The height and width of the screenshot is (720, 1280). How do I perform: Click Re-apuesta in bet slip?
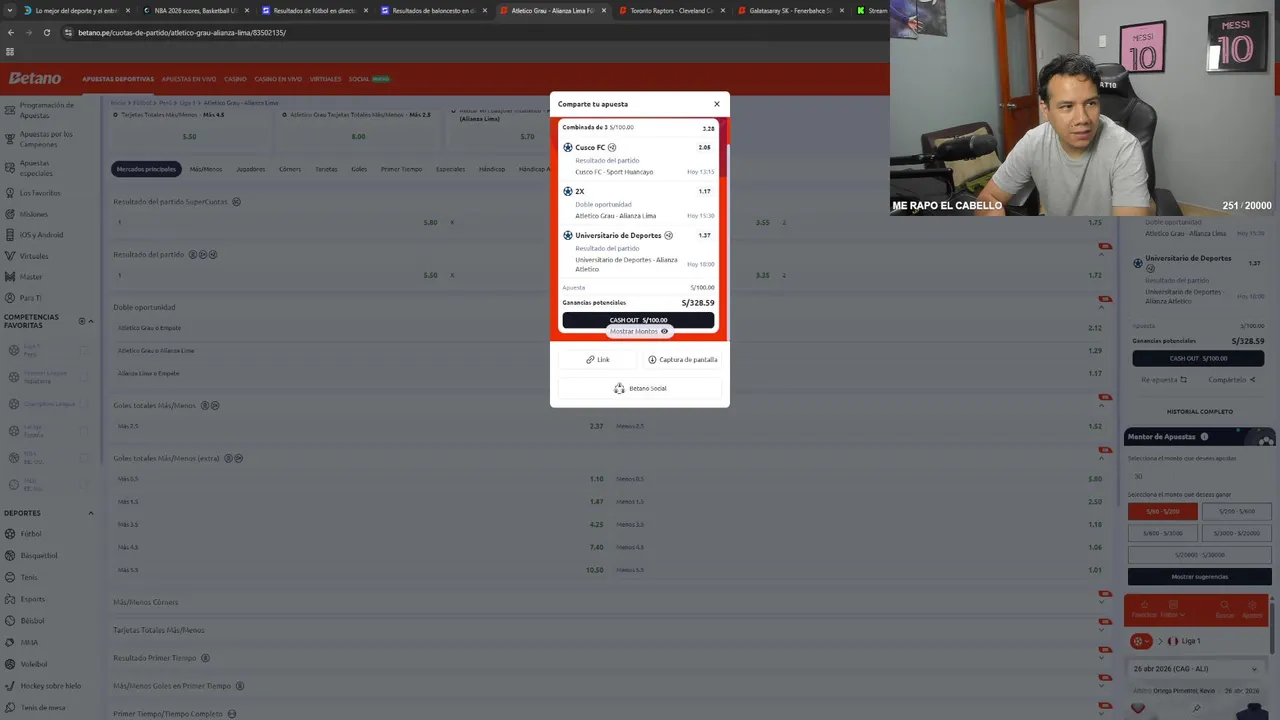point(1164,380)
